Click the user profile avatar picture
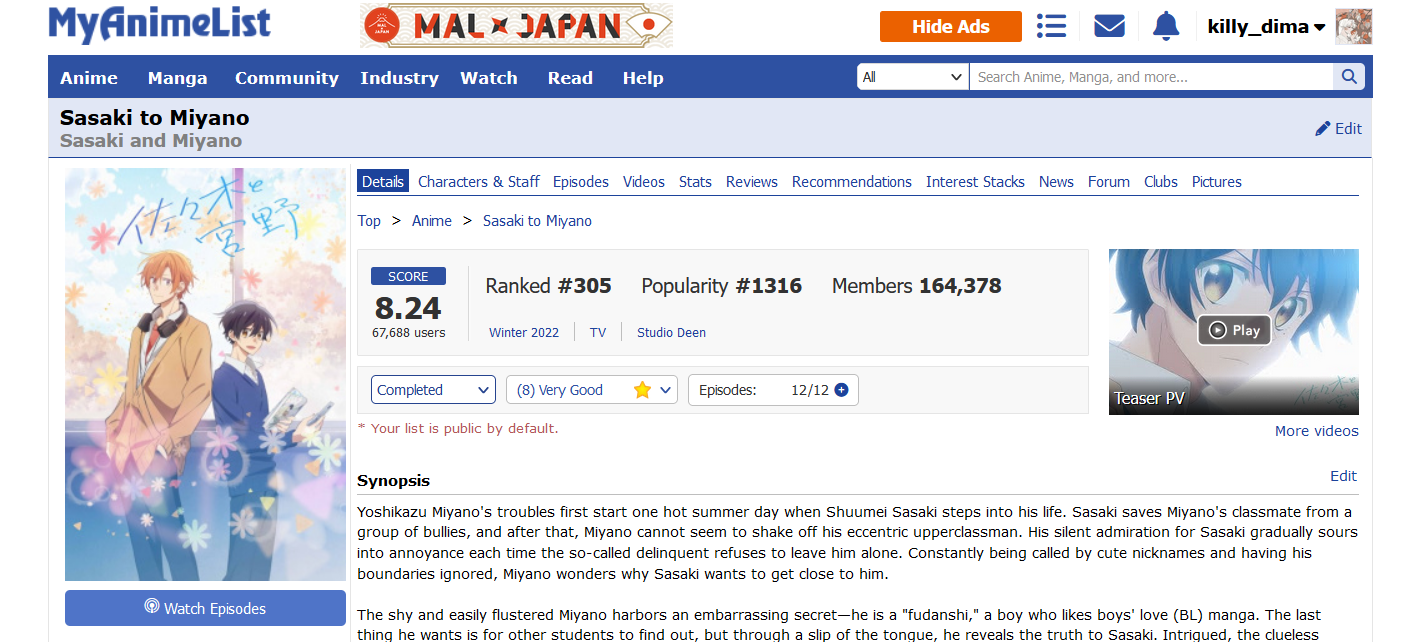Image resolution: width=1406 pixels, height=642 pixels. click(1353, 27)
